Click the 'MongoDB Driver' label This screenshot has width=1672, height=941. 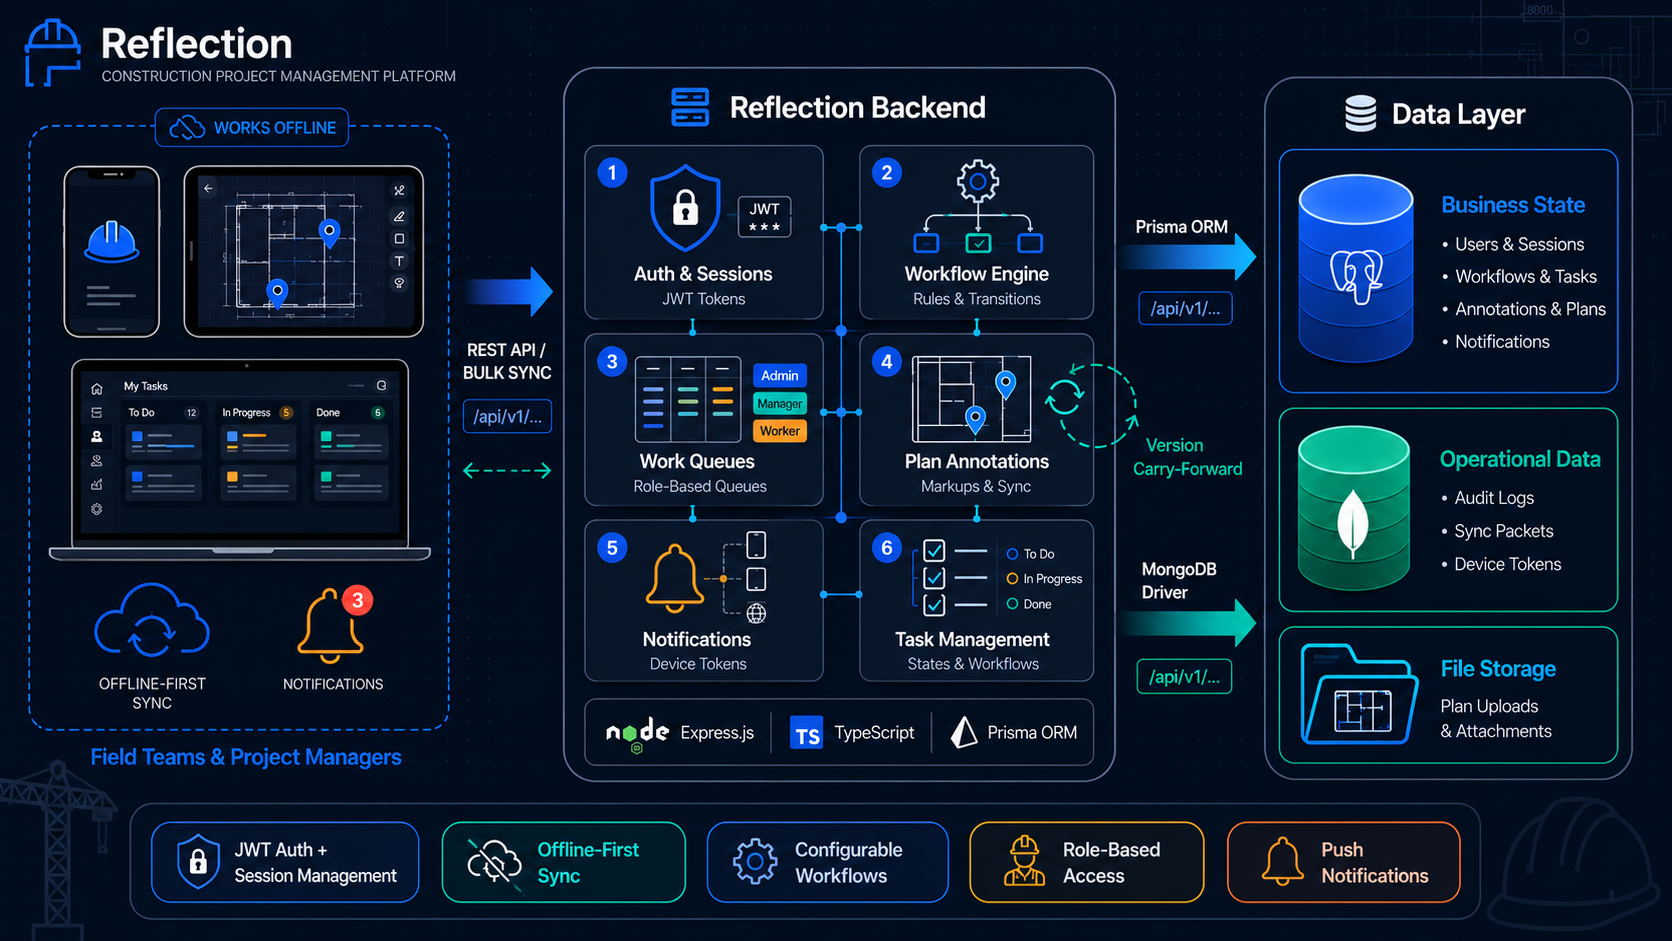pos(1179,580)
